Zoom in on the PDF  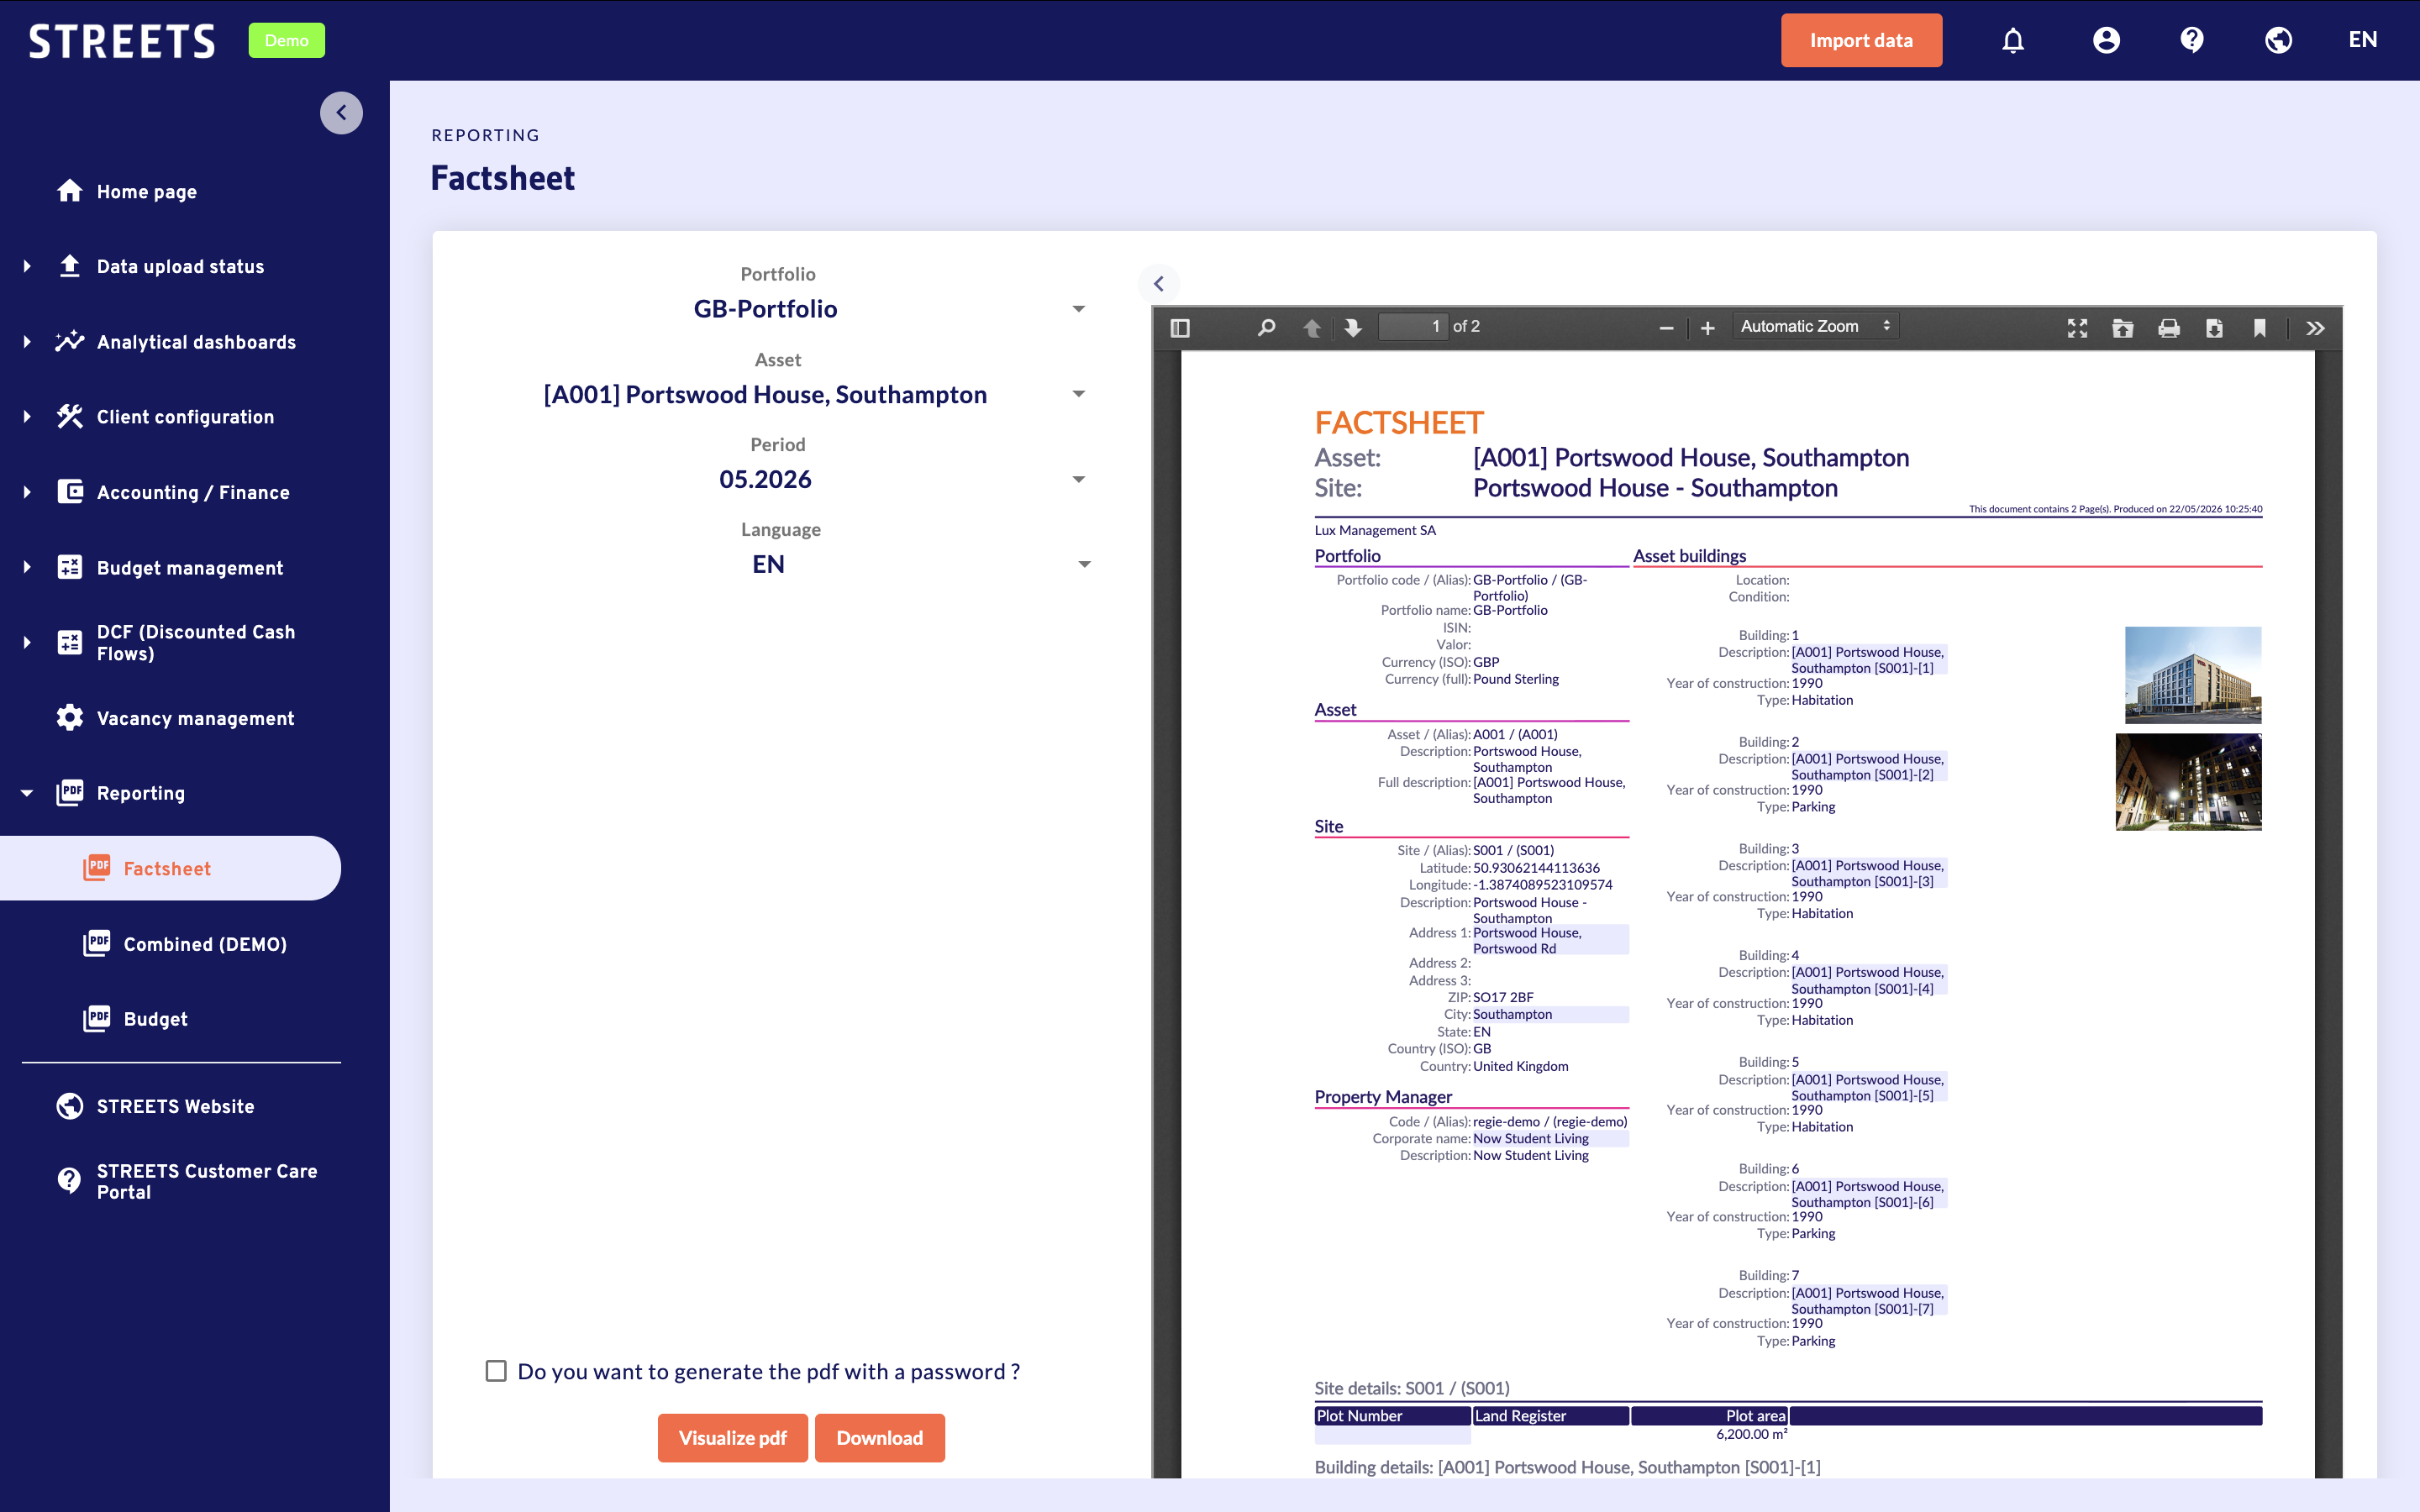tap(1708, 328)
